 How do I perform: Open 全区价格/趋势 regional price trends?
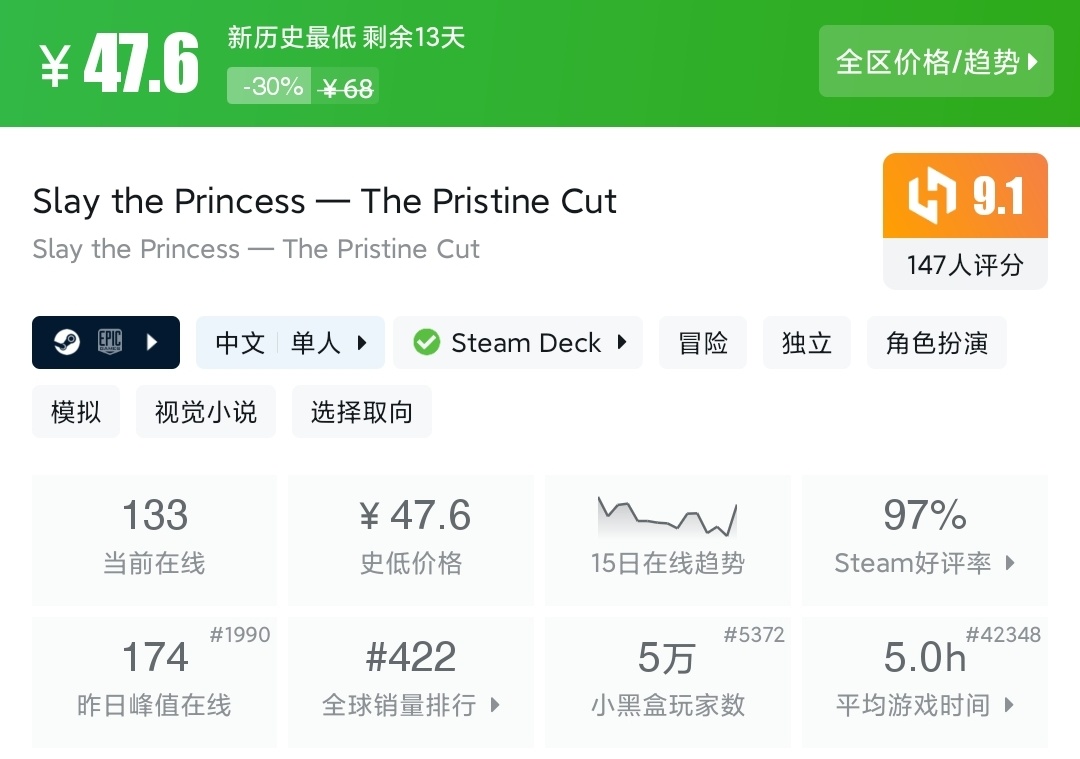[x=936, y=62]
